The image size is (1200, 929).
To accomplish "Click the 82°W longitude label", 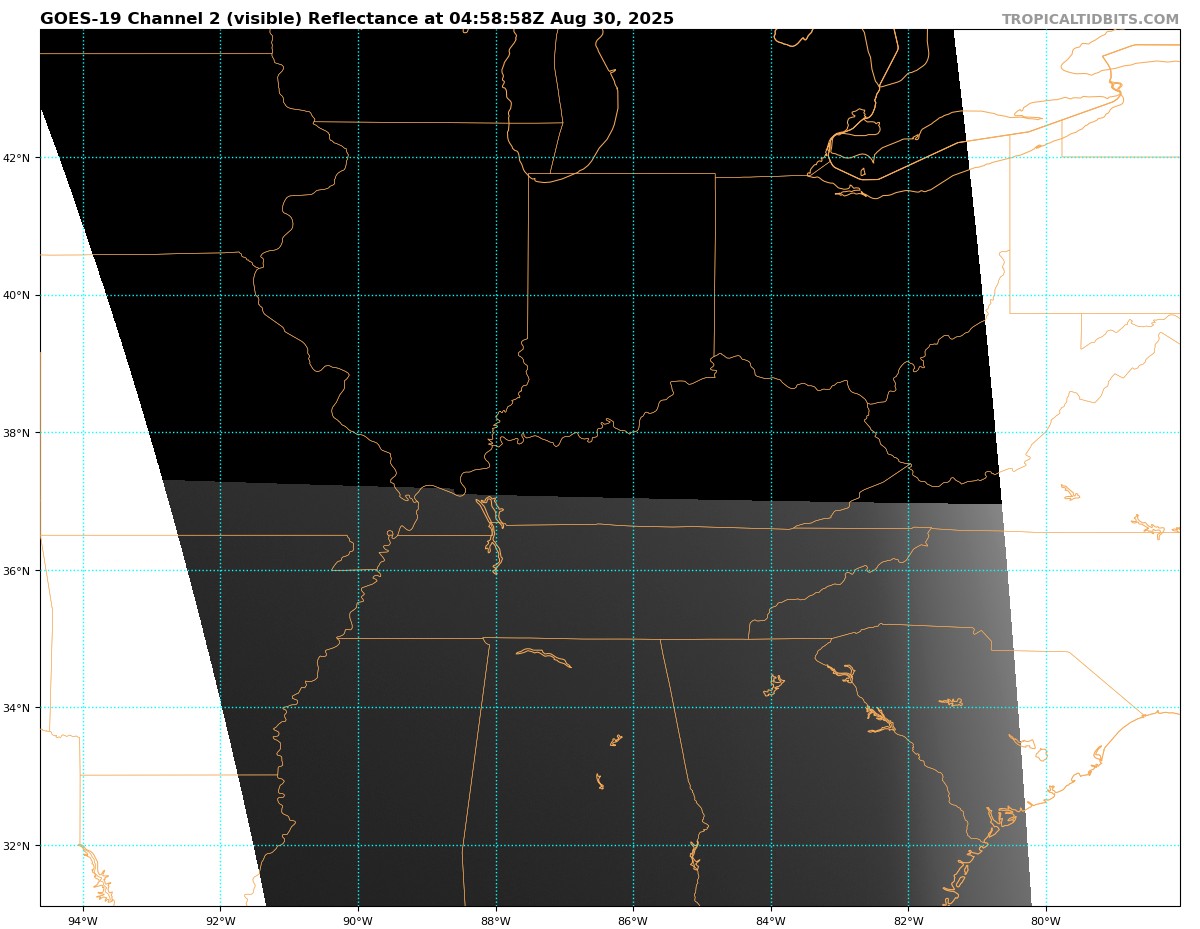I will tap(908, 921).
